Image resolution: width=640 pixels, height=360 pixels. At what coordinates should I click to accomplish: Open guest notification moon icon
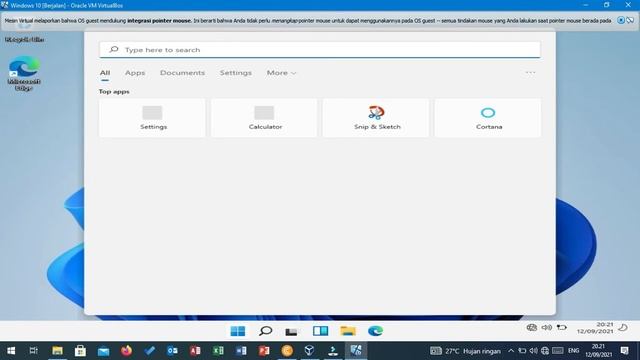(x=623, y=327)
